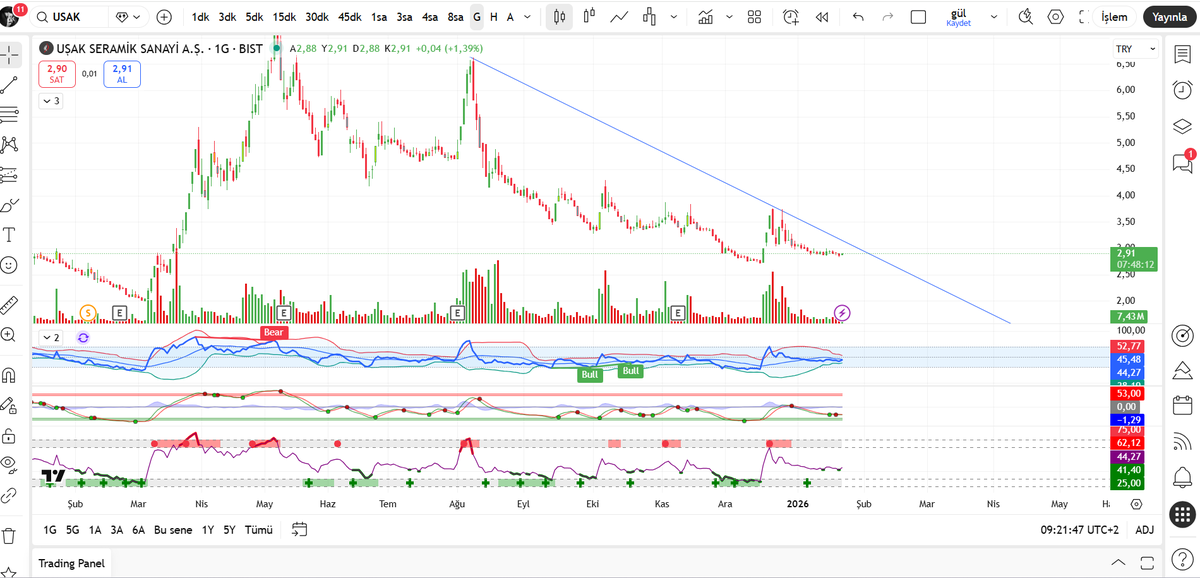Screen dimensions: 1200x578
Task: Select the trend line drawing tool
Action: 10,84
